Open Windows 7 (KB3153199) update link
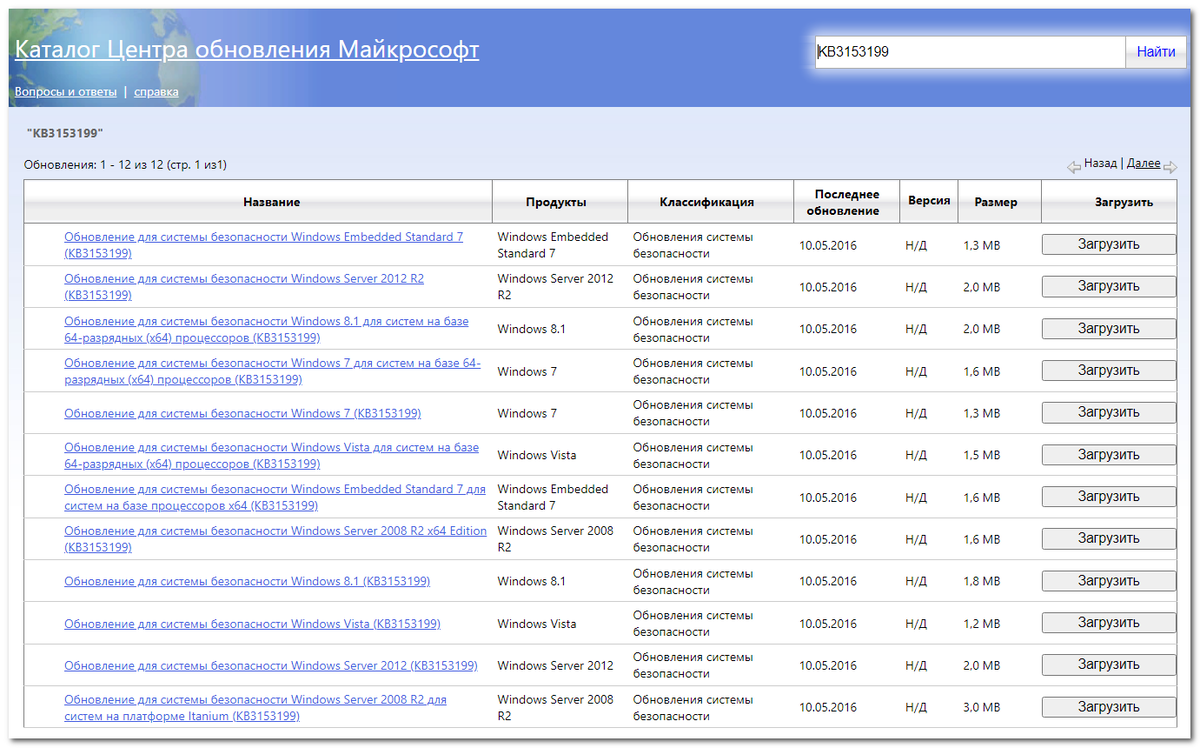This screenshot has height=748, width=1200. 242,413
